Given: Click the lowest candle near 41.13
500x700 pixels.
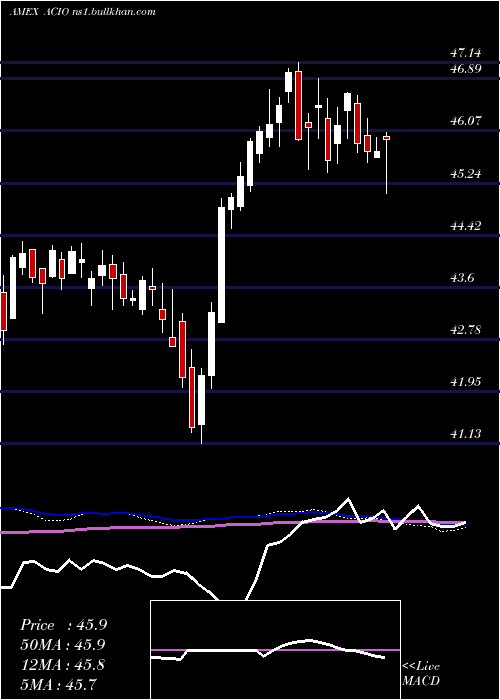Looking at the screenshot, I should 201,406.
